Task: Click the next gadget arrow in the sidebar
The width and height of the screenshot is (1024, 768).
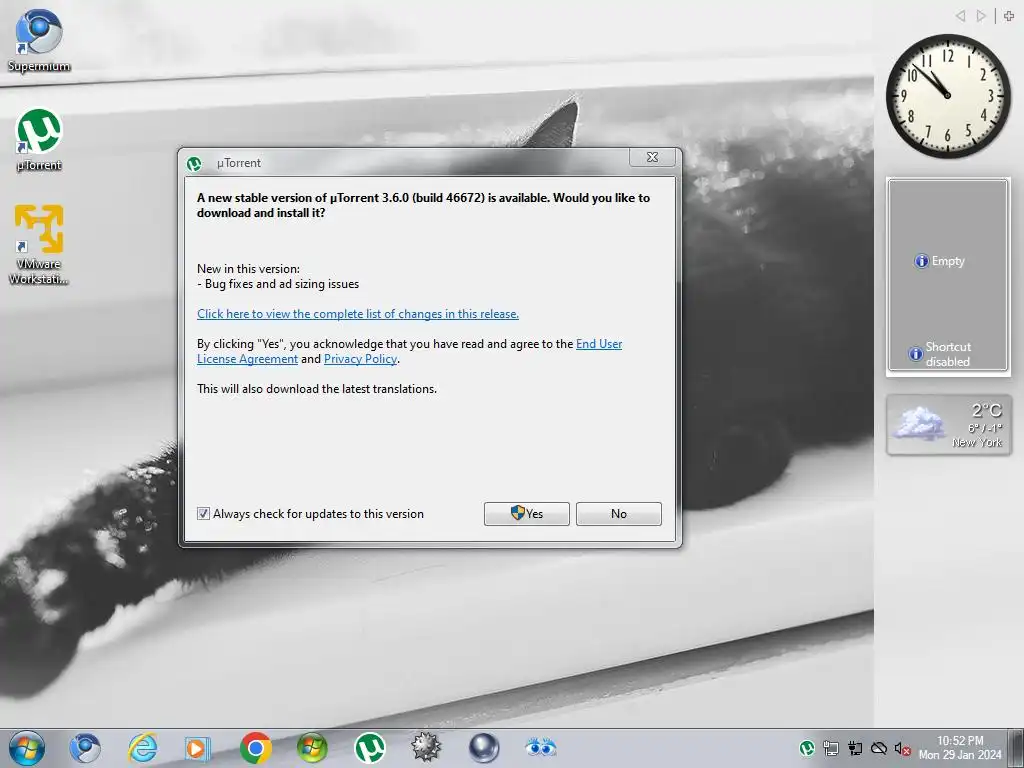Action: 981,16
